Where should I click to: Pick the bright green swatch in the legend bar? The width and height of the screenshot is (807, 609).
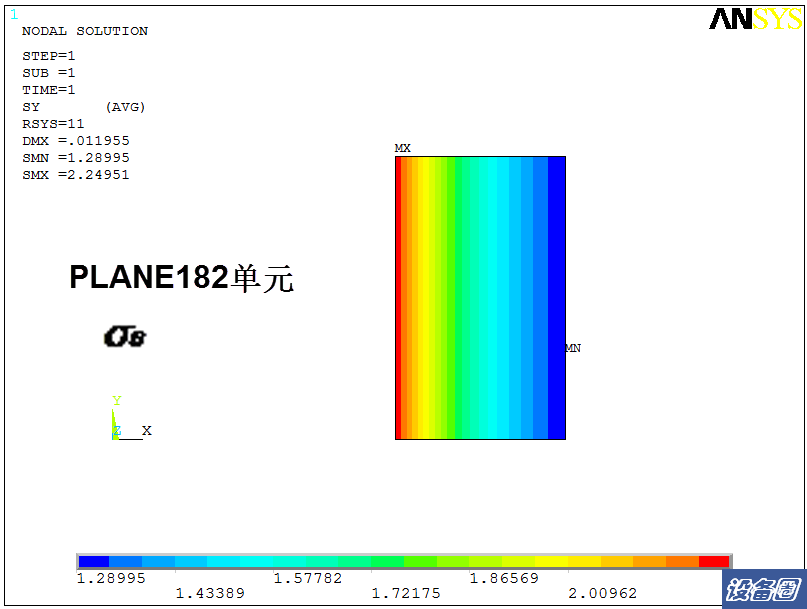420,562
